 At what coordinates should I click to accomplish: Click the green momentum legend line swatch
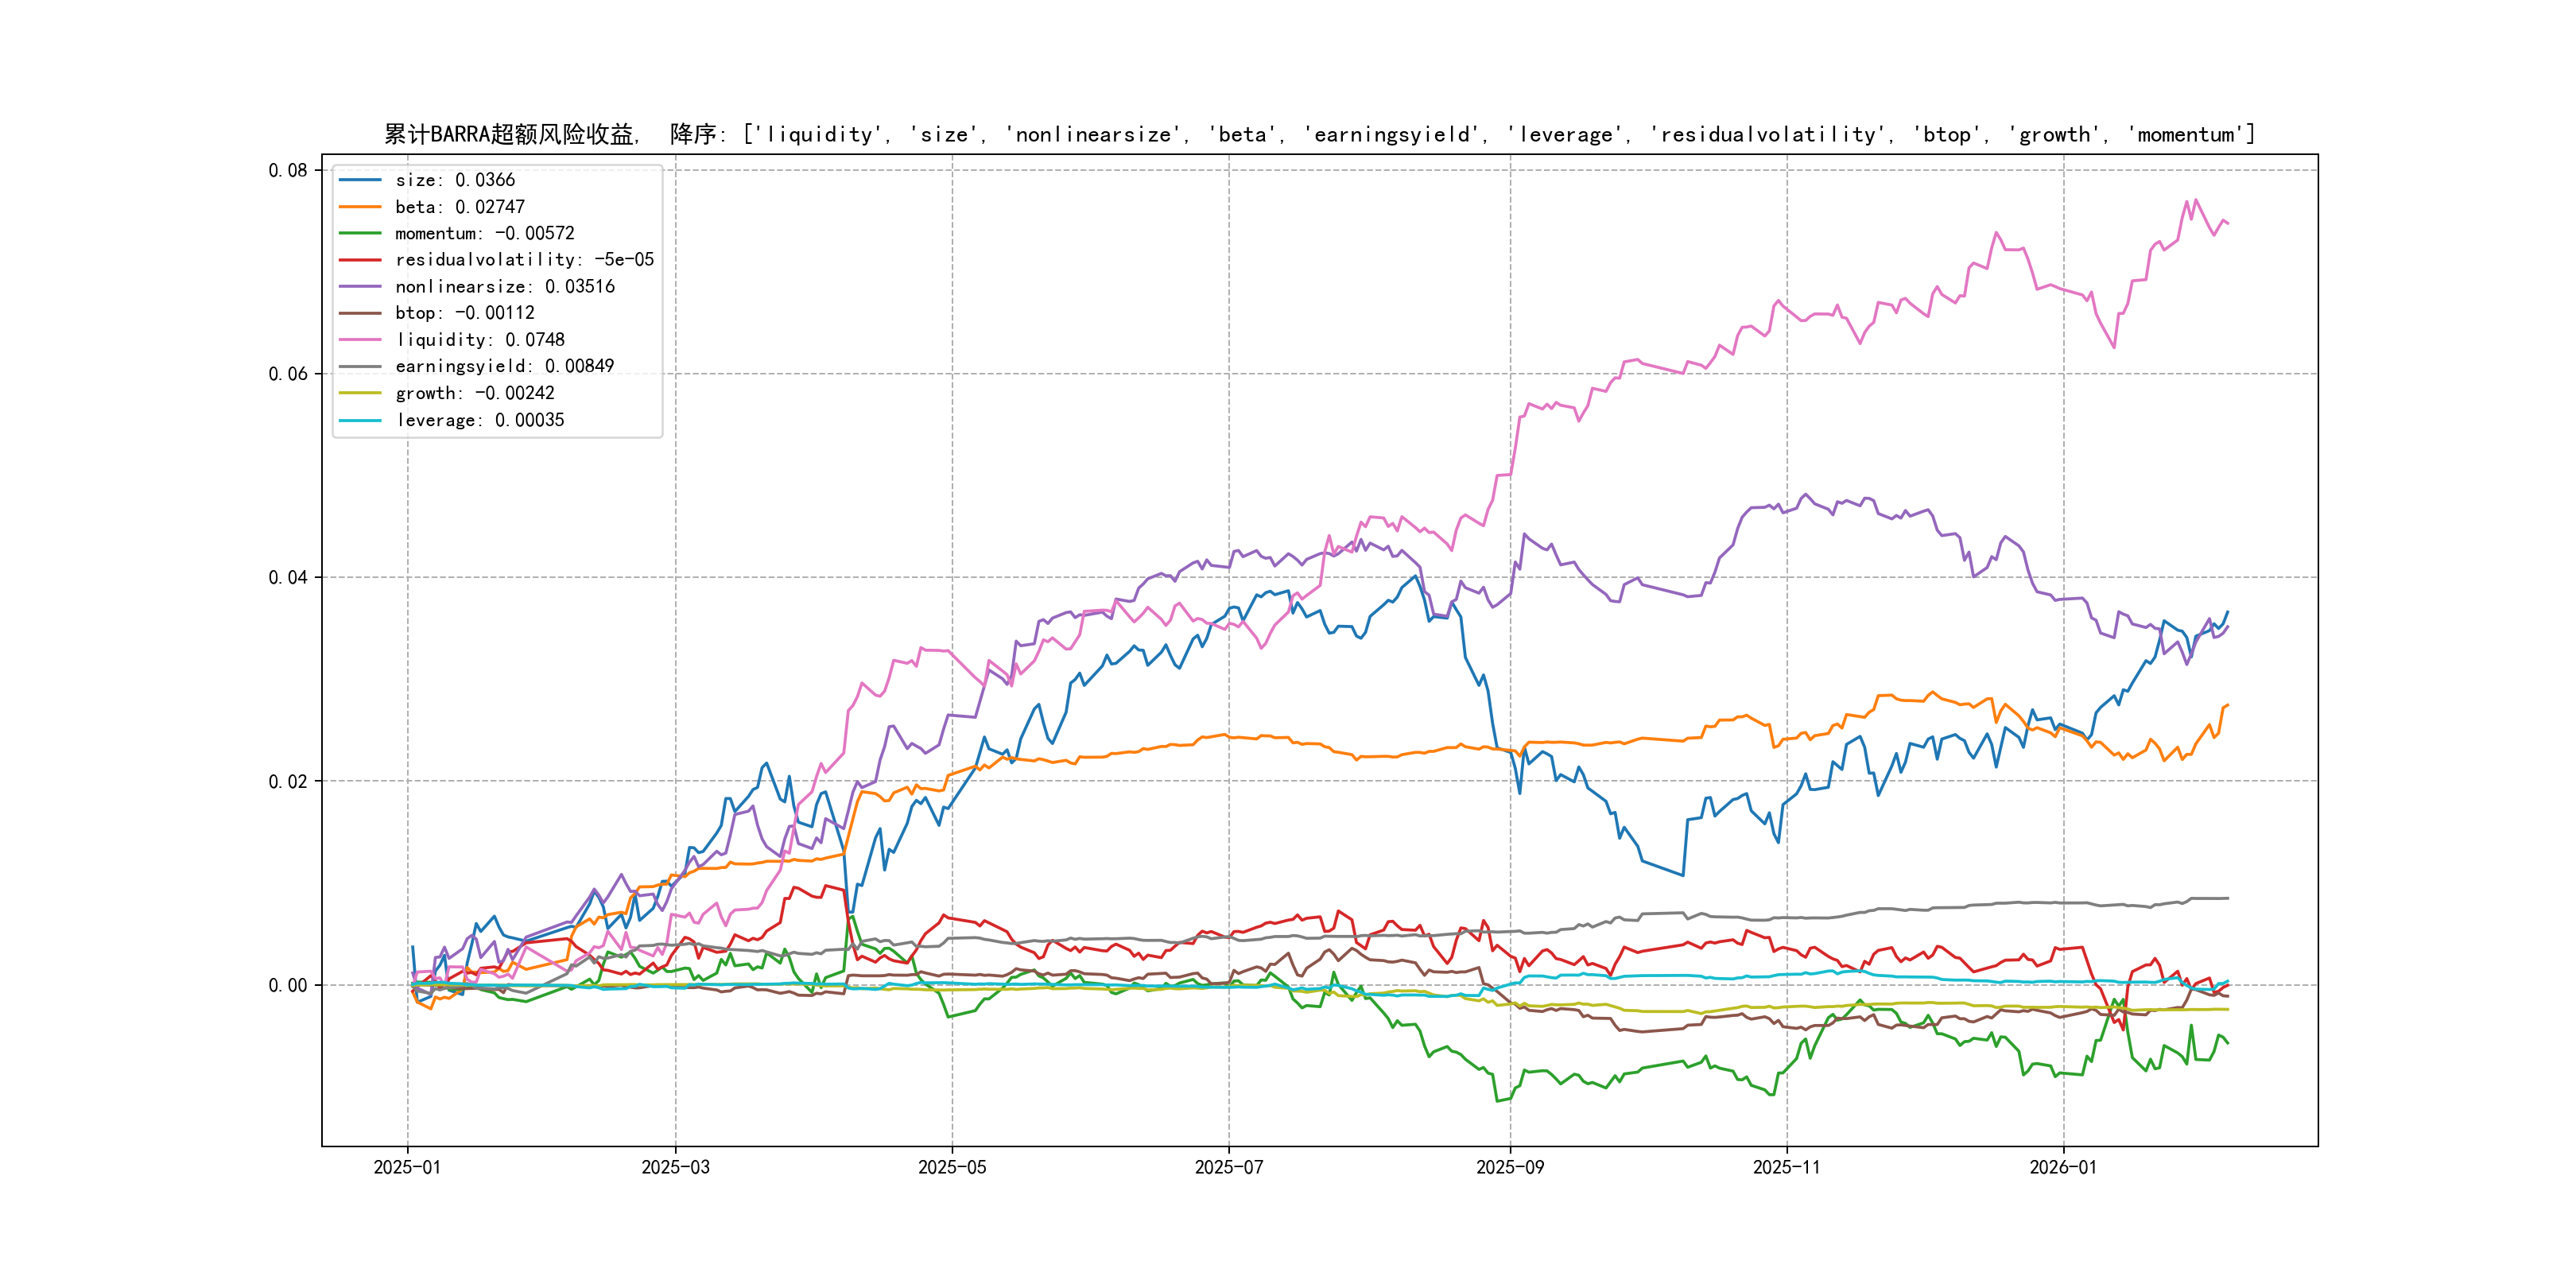pos(360,233)
